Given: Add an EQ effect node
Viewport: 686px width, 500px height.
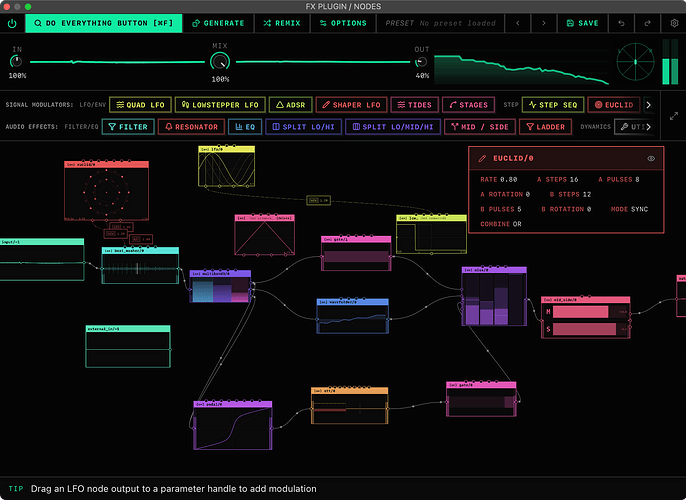Looking at the screenshot, I should coord(245,127).
